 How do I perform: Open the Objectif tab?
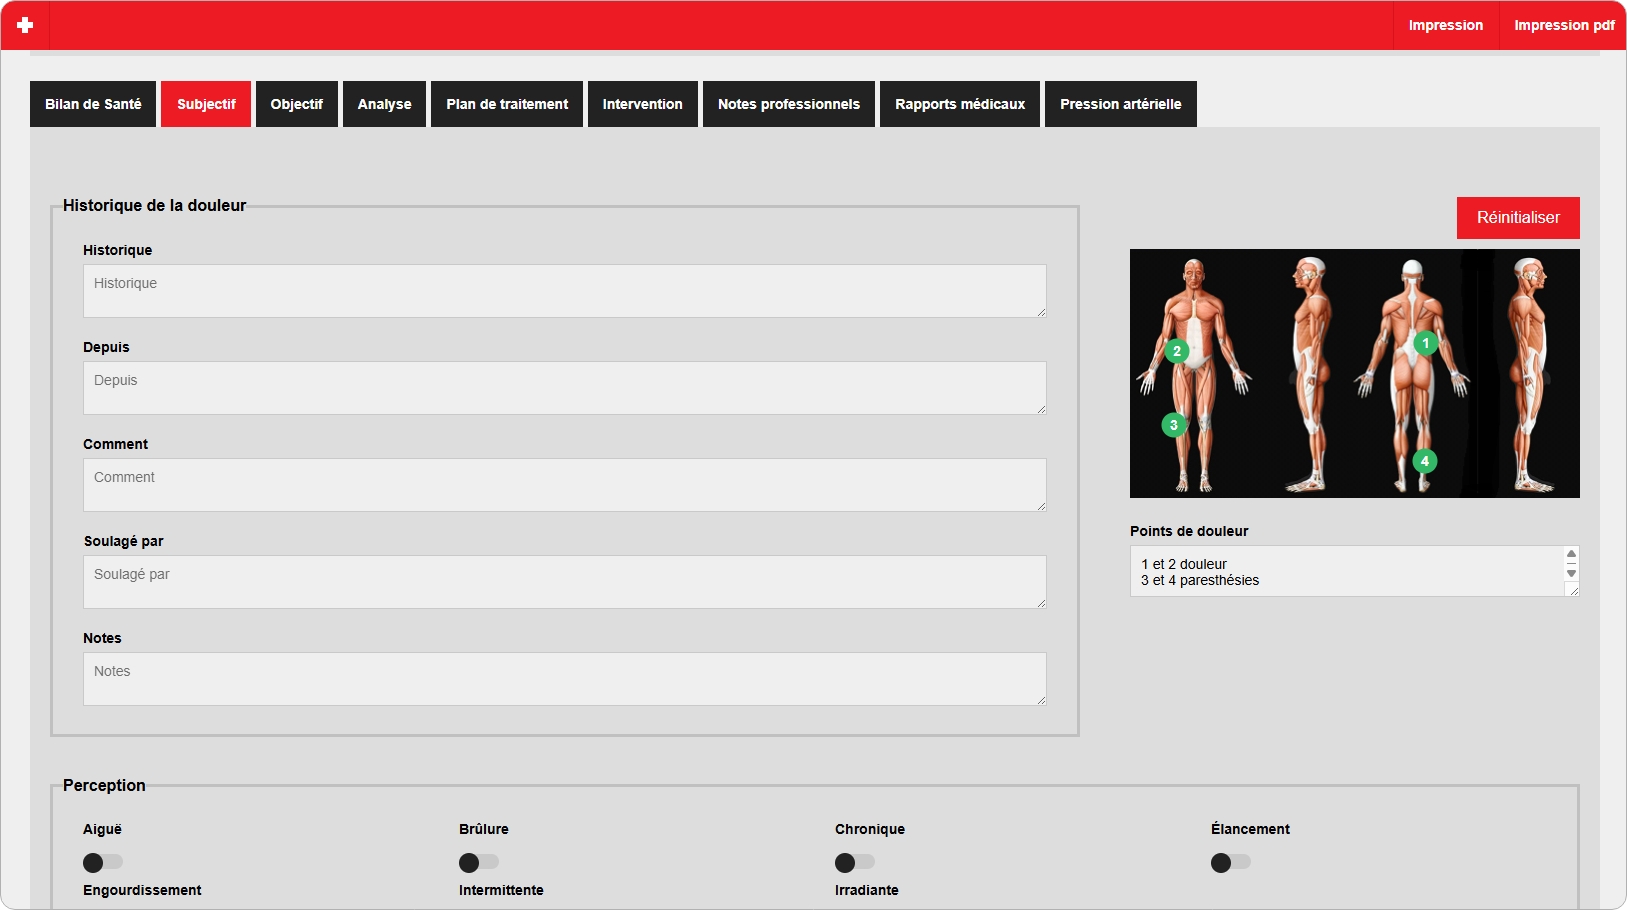297,104
